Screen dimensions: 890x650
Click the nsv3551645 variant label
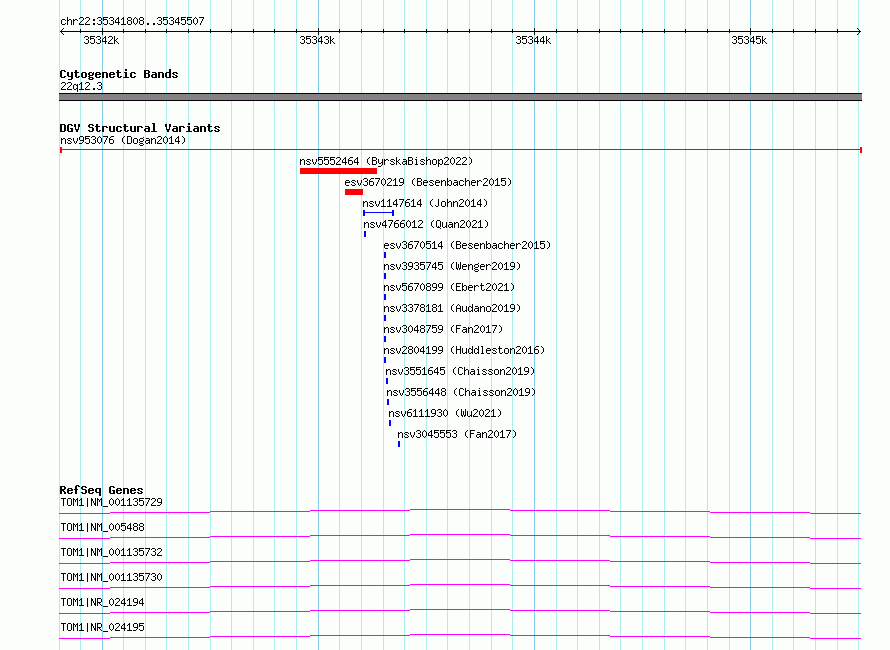(461, 371)
